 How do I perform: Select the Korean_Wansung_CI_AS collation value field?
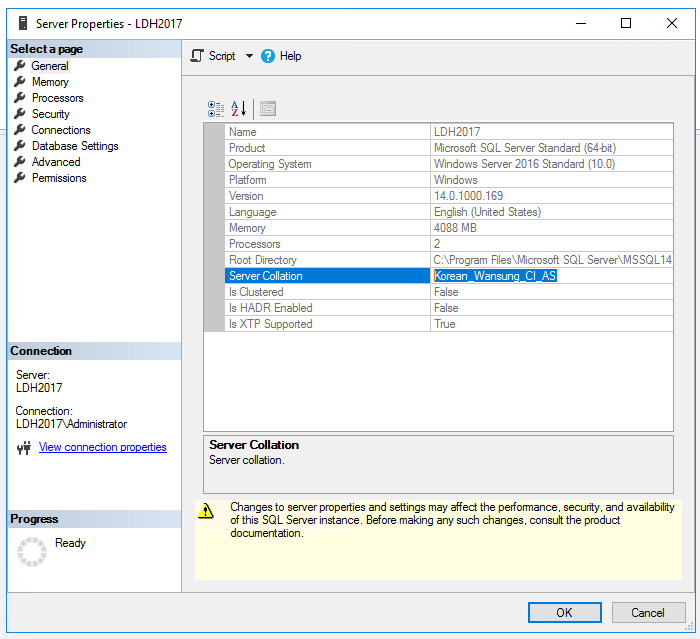[552, 276]
